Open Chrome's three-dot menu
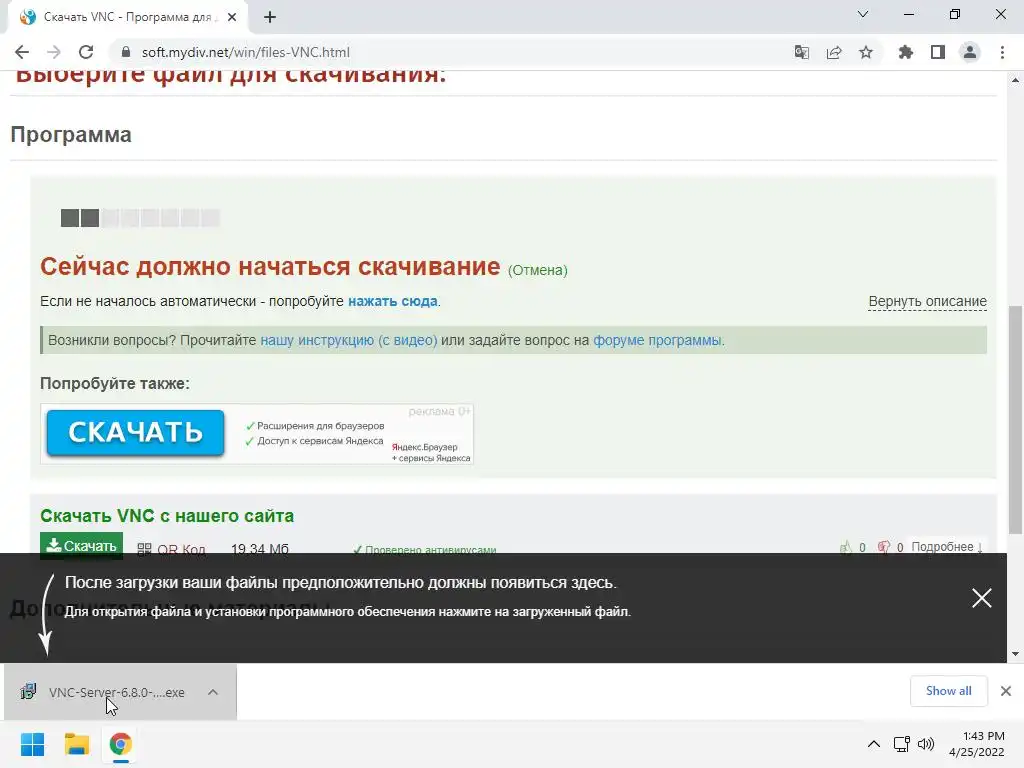1024x768 pixels. point(1002,52)
